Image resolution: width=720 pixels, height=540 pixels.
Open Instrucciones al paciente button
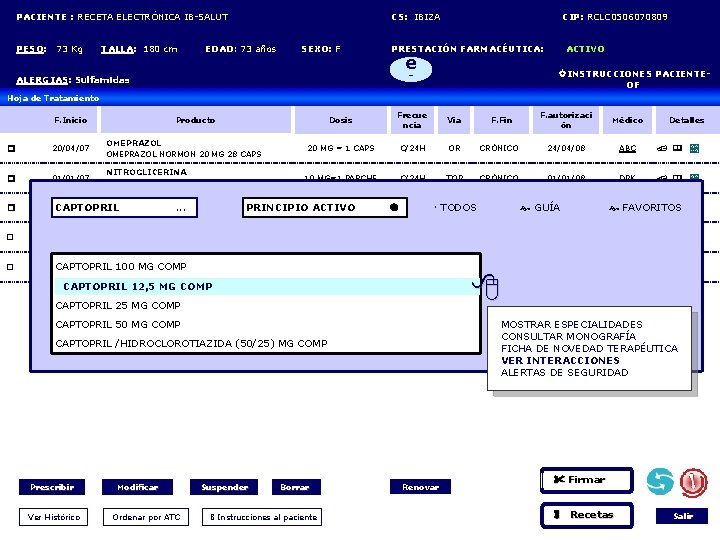(x=262, y=517)
